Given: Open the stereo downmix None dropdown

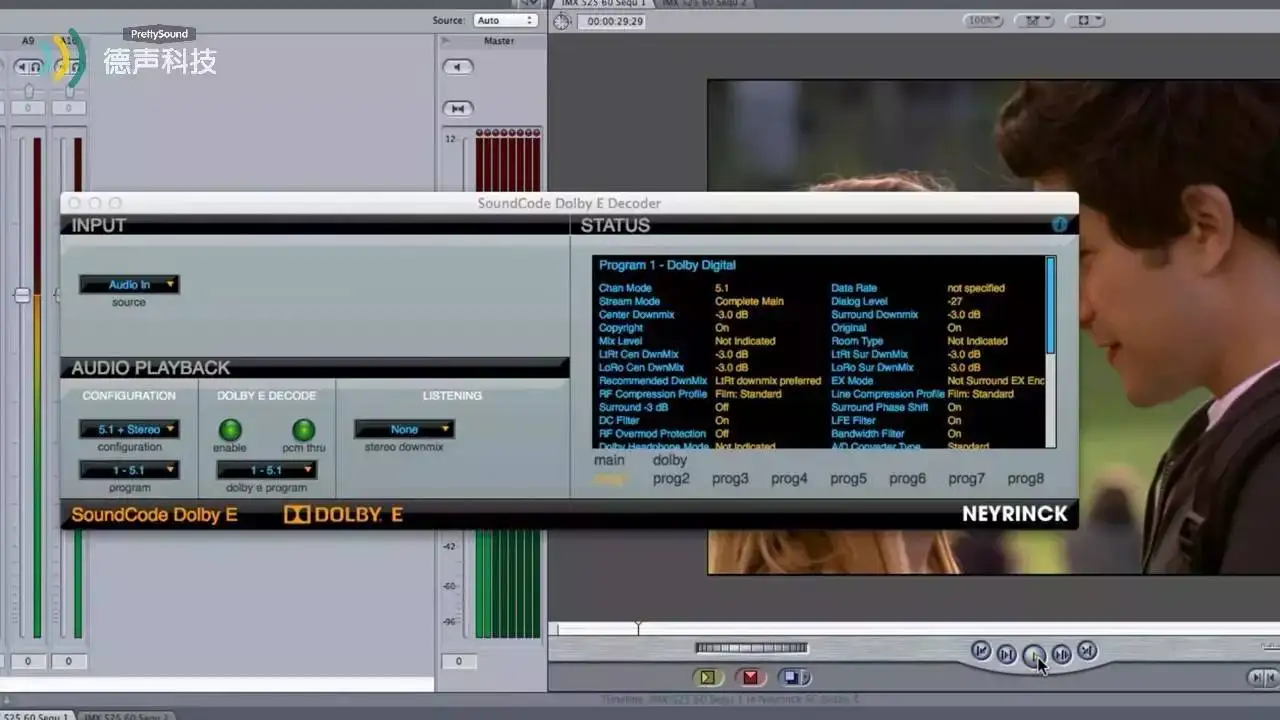Looking at the screenshot, I should (x=404, y=428).
